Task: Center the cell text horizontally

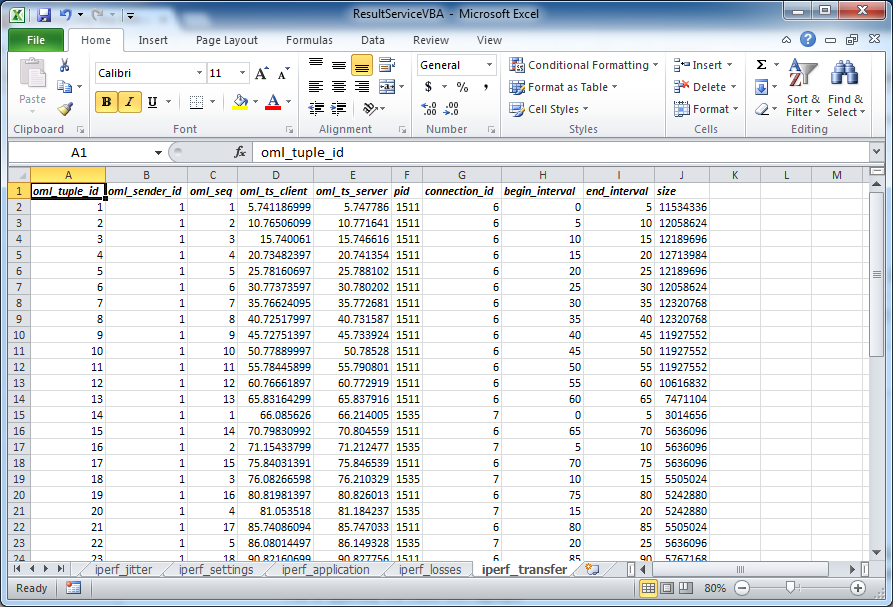Action: tap(339, 87)
